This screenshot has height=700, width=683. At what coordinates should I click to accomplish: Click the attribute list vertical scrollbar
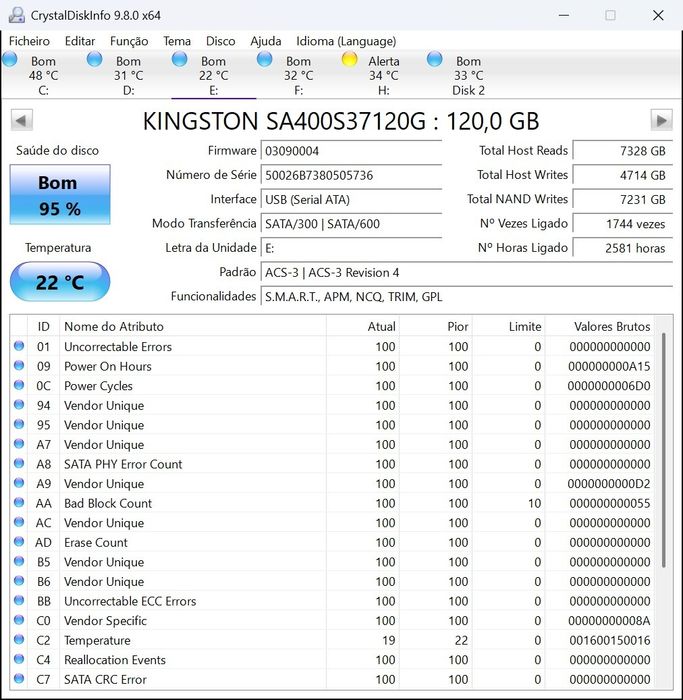663,451
